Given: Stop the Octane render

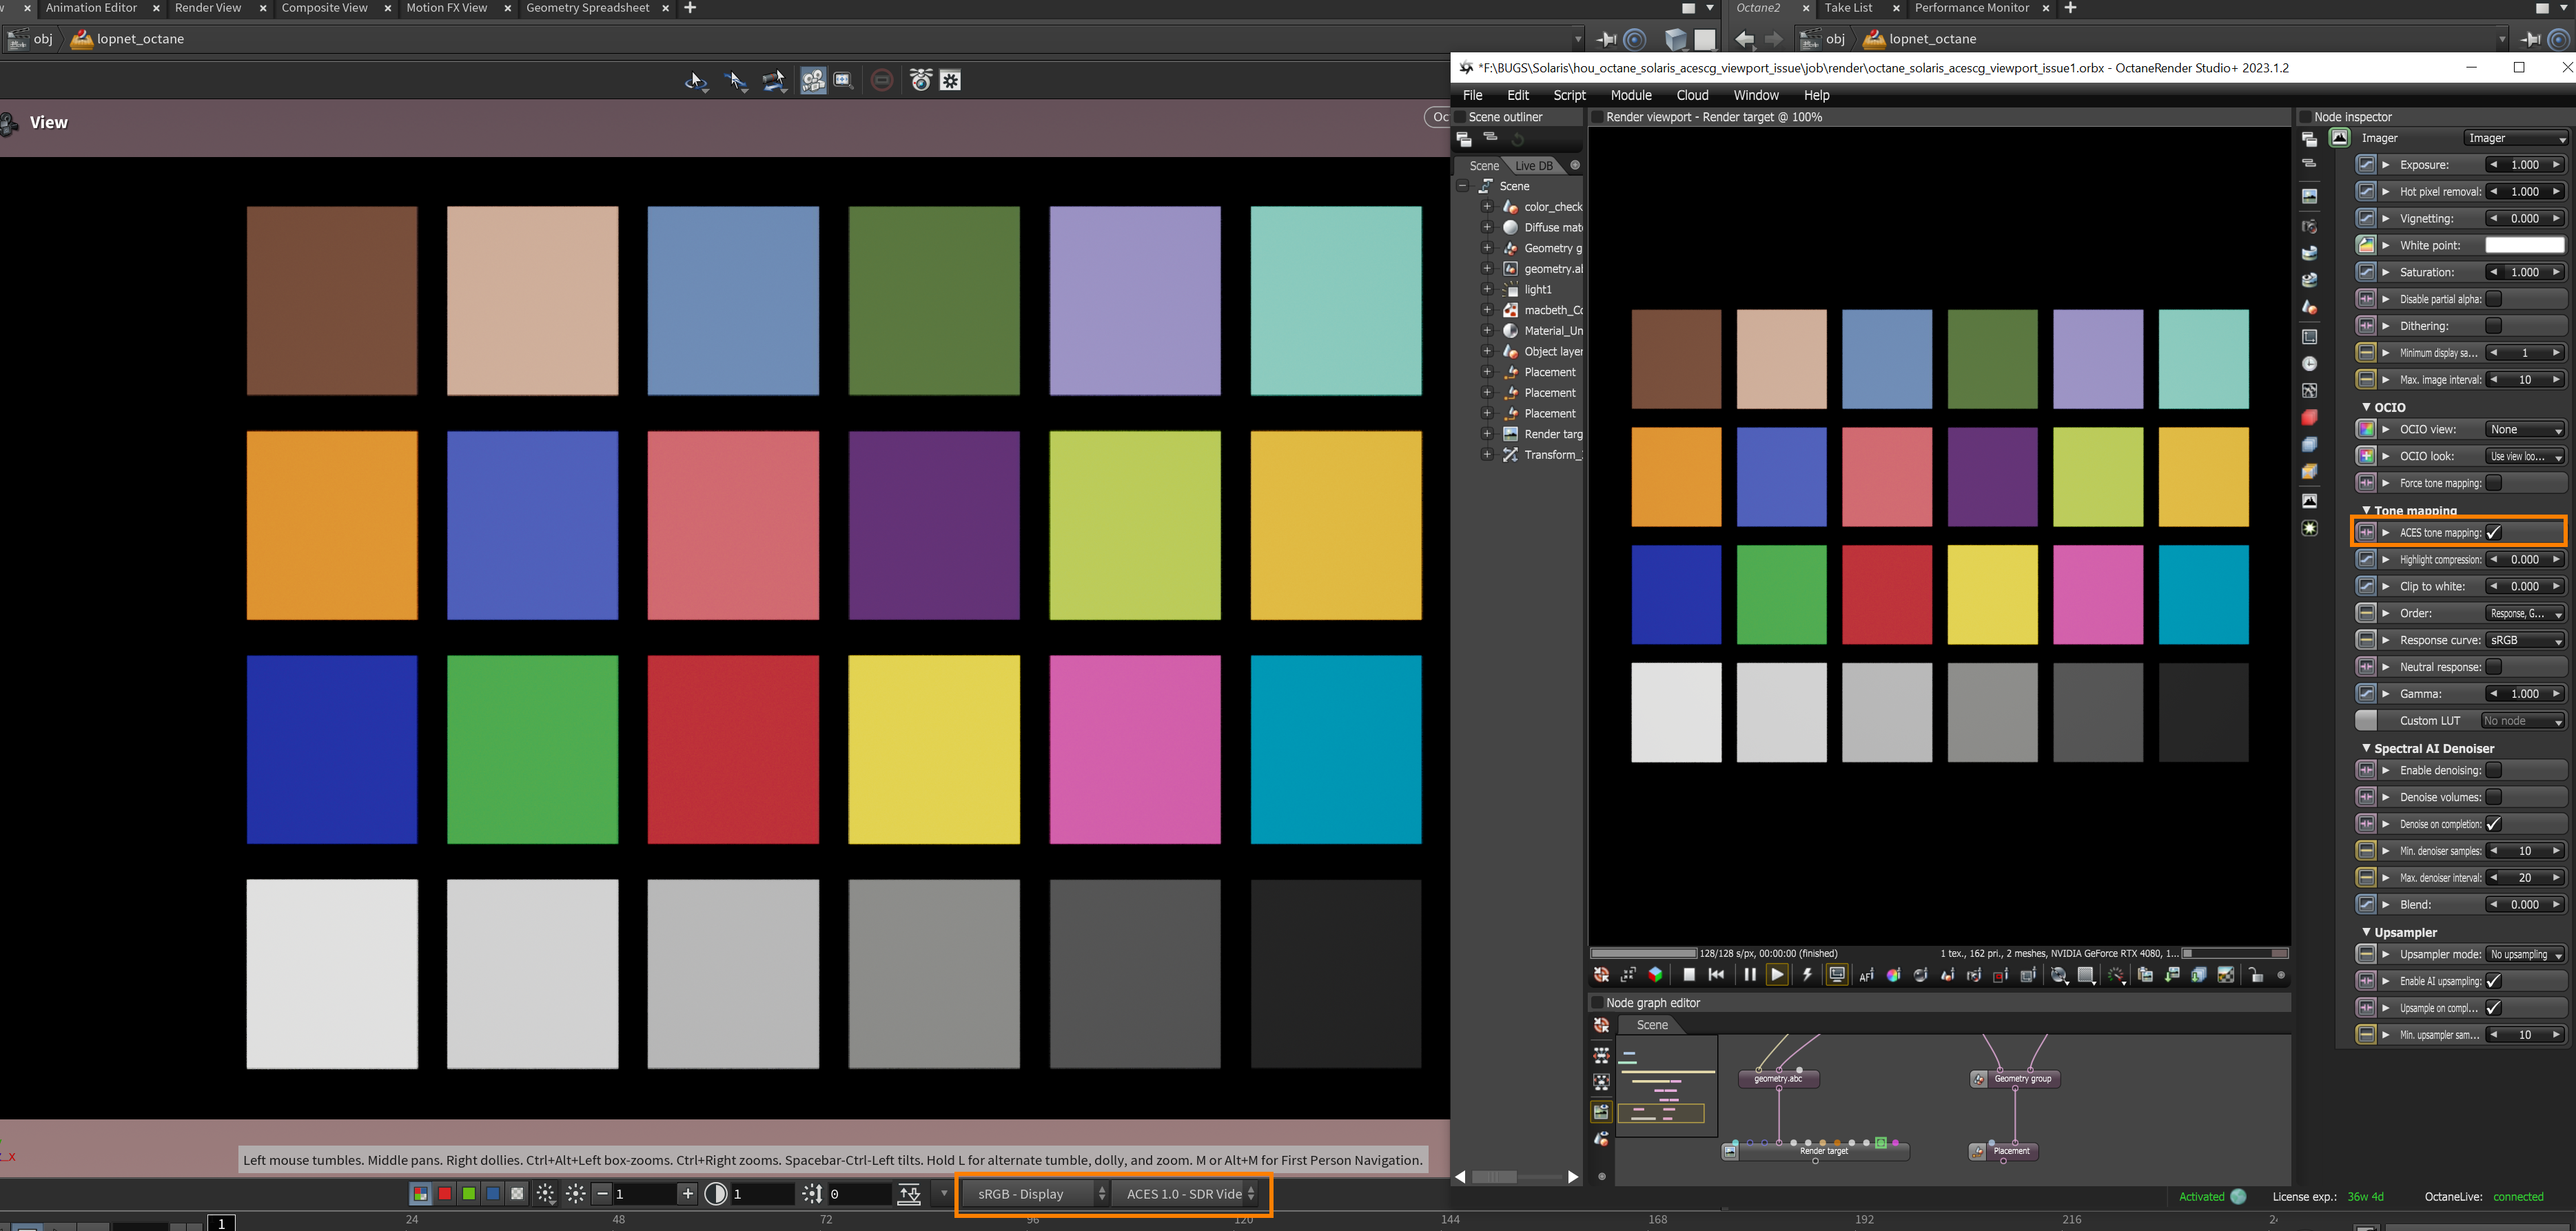Looking at the screenshot, I should 1689,975.
